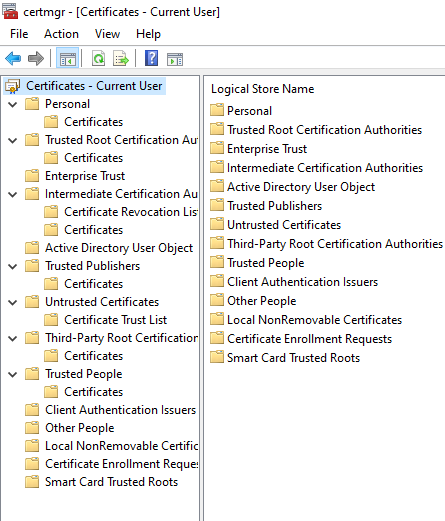Image resolution: width=445 pixels, height=521 pixels.
Task: Click the Logical Store Name column header
Action: click(x=262, y=89)
